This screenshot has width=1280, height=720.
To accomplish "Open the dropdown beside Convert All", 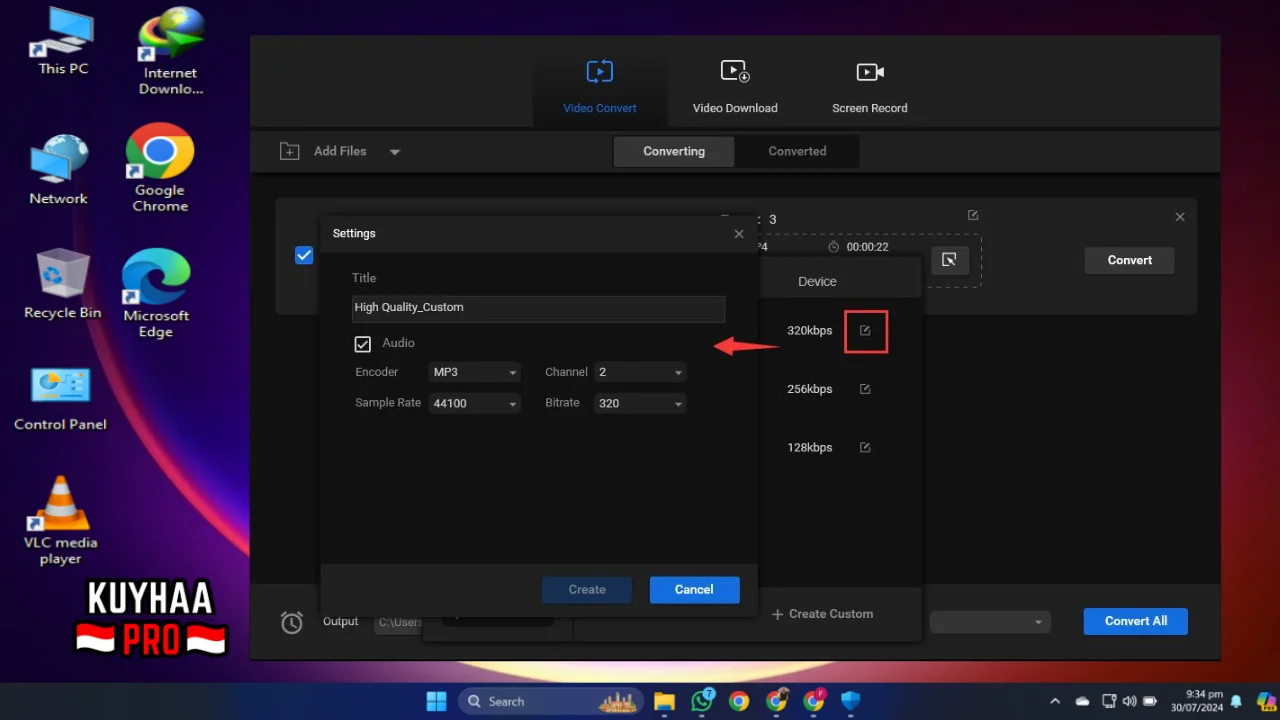I will pos(990,622).
